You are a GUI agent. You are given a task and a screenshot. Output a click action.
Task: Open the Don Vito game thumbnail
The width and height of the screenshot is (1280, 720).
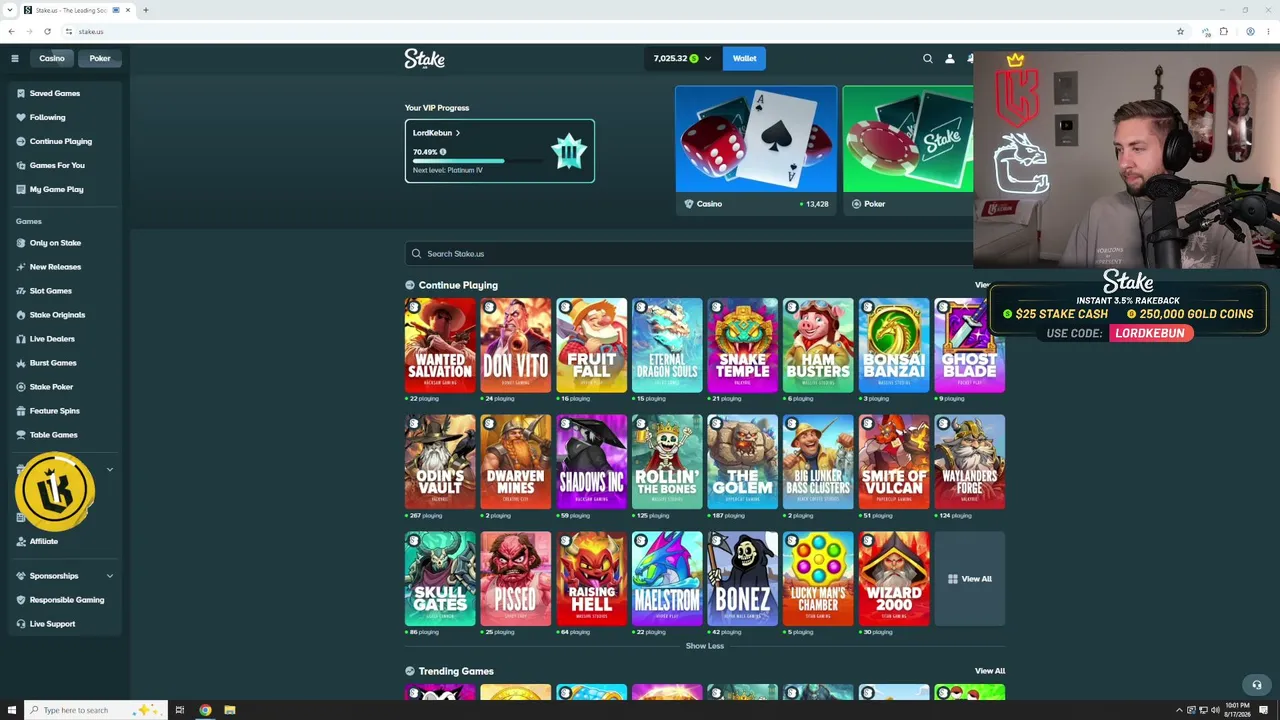click(x=516, y=345)
